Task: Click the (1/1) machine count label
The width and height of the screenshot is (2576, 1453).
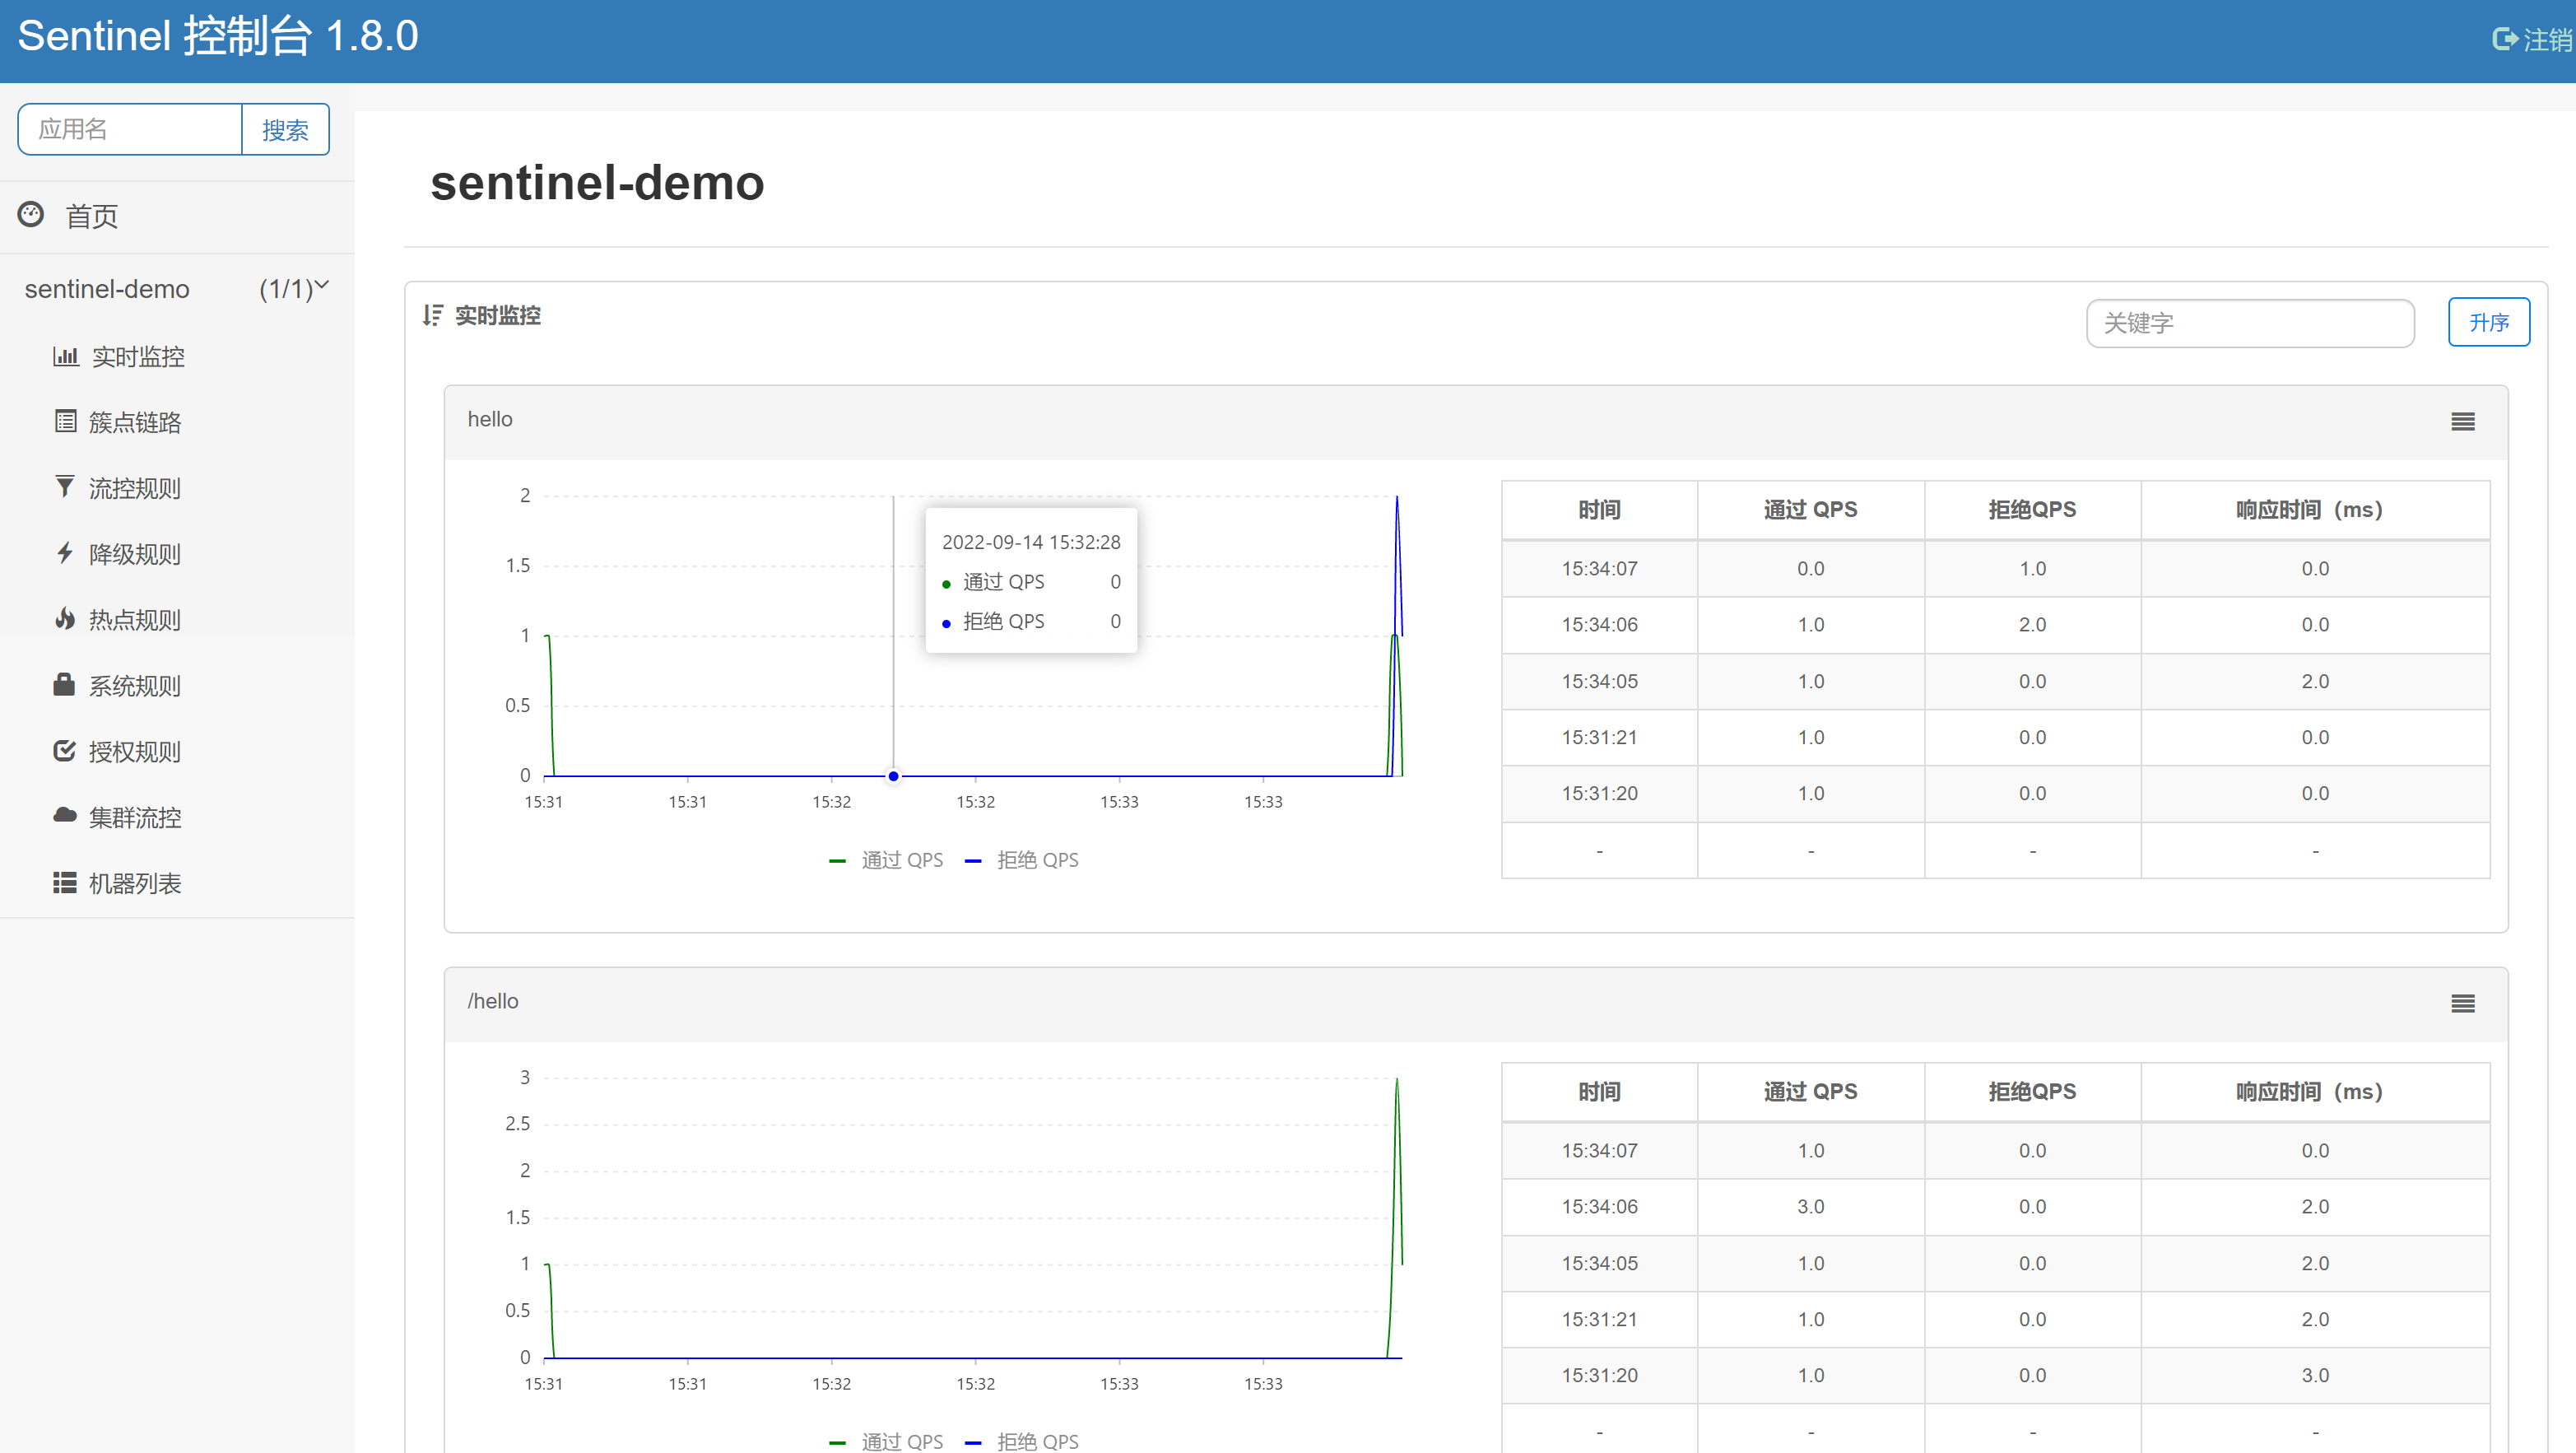Action: click(x=286, y=289)
